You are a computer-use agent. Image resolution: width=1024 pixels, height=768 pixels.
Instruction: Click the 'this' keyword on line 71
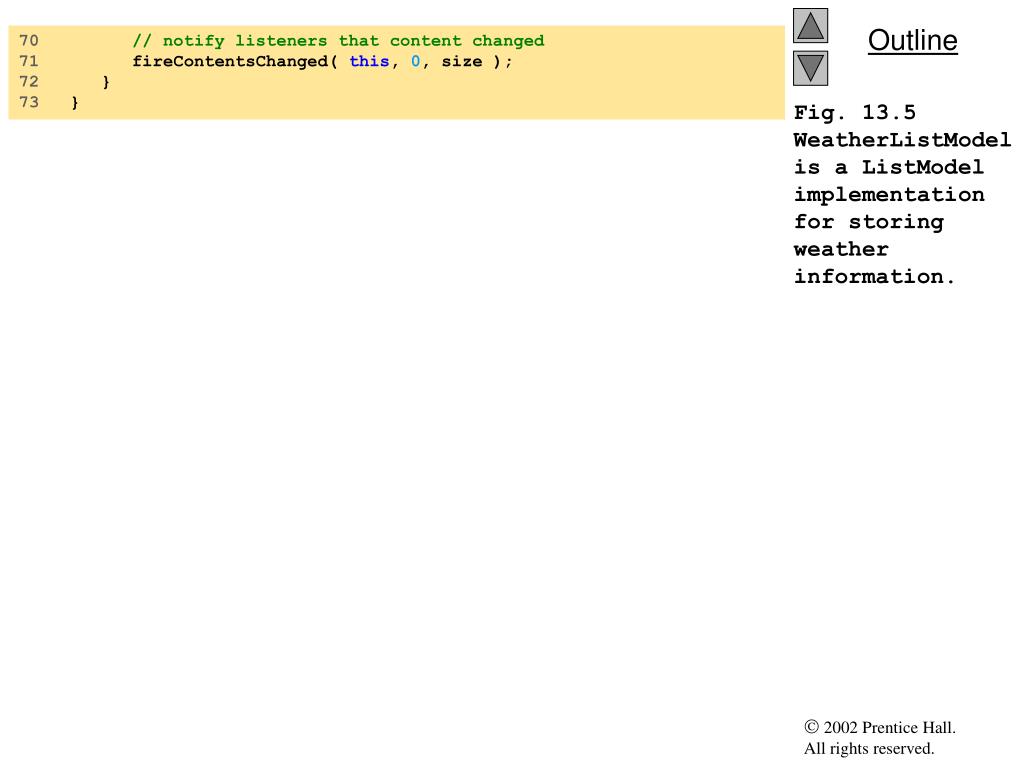tap(369, 61)
